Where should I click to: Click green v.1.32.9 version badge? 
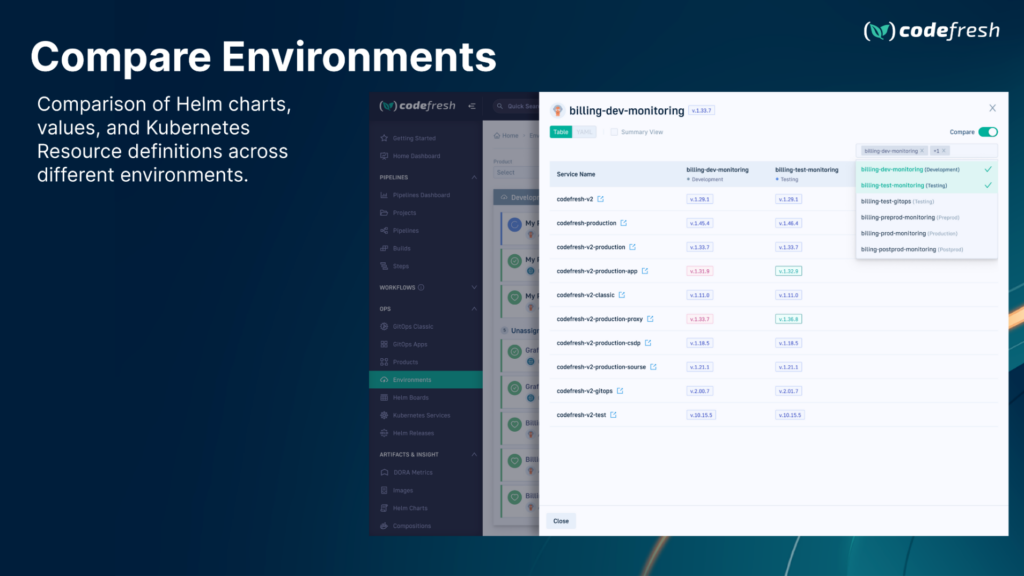point(788,271)
